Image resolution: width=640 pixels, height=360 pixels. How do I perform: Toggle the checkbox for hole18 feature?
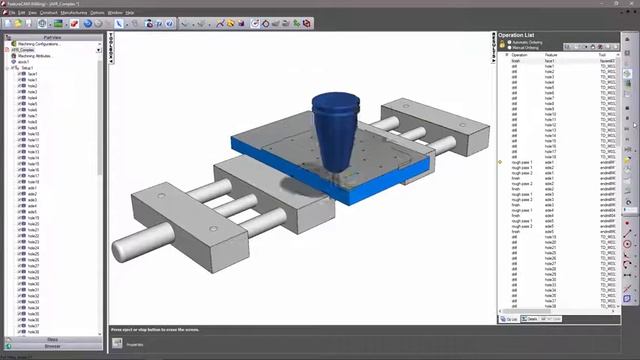19,182
